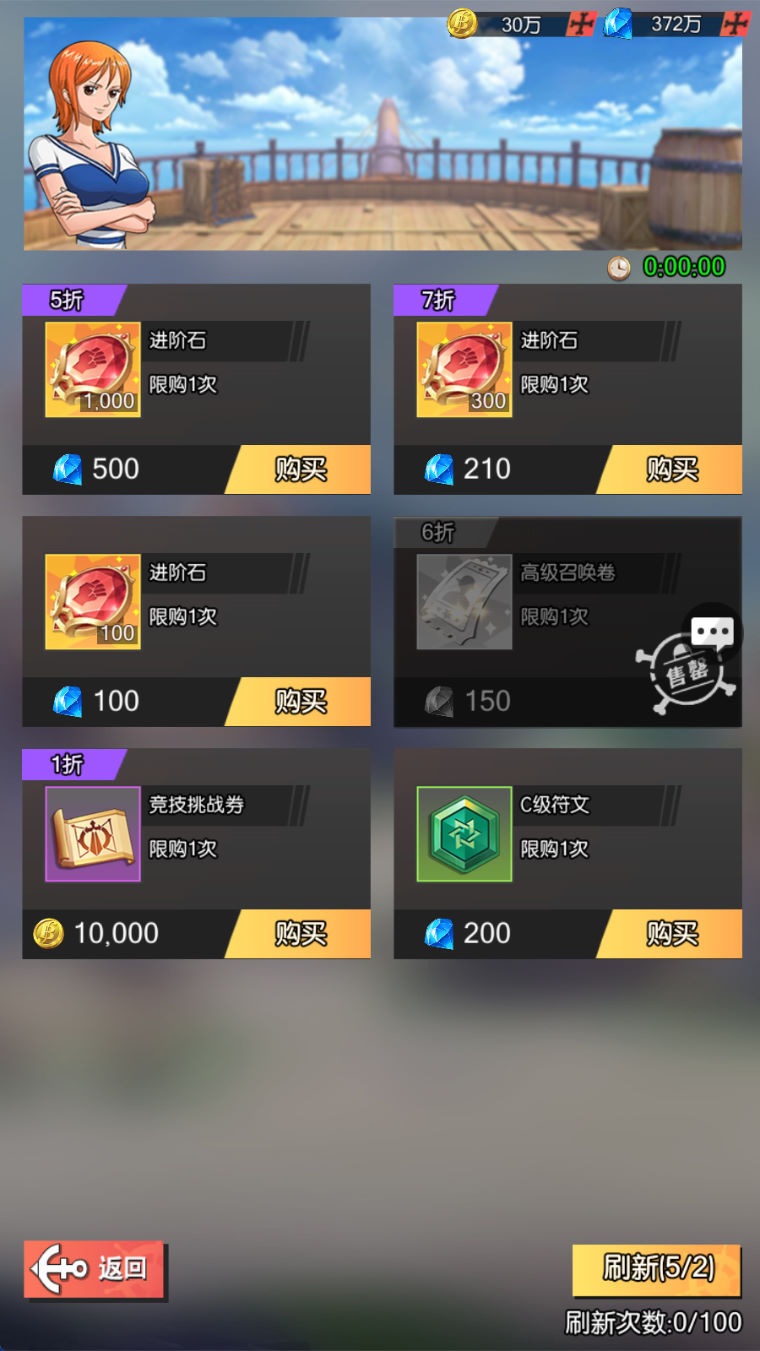Buy the 进阶石 for 210 diamonds
Viewport: 760px width, 1351px height.
click(x=670, y=469)
